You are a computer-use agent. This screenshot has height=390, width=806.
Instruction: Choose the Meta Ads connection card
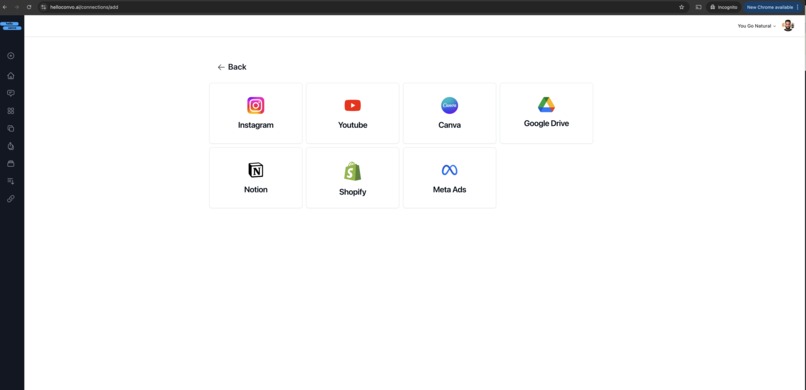[x=449, y=178]
